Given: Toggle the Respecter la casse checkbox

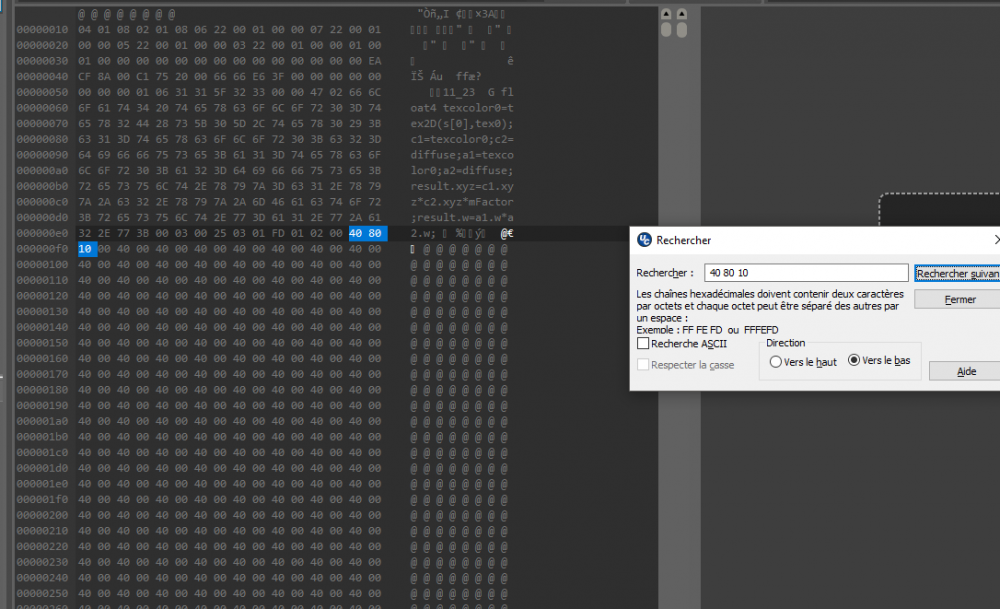Looking at the screenshot, I should click(x=643, y=365).
